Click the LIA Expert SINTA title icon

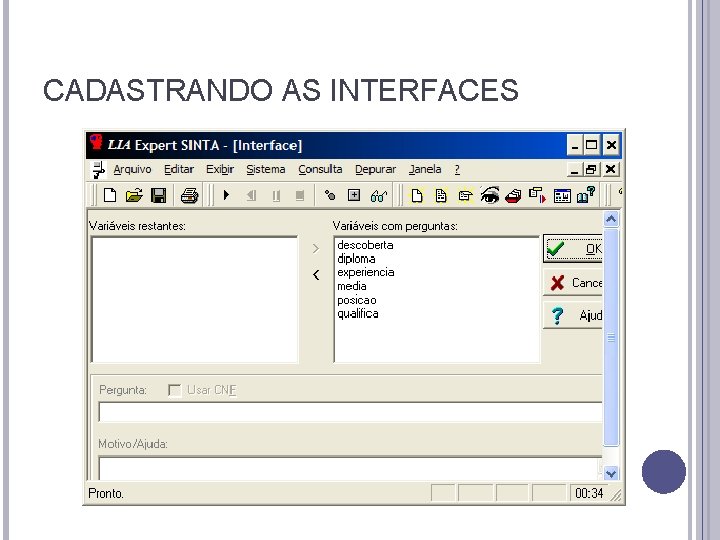tap(96, 142)
